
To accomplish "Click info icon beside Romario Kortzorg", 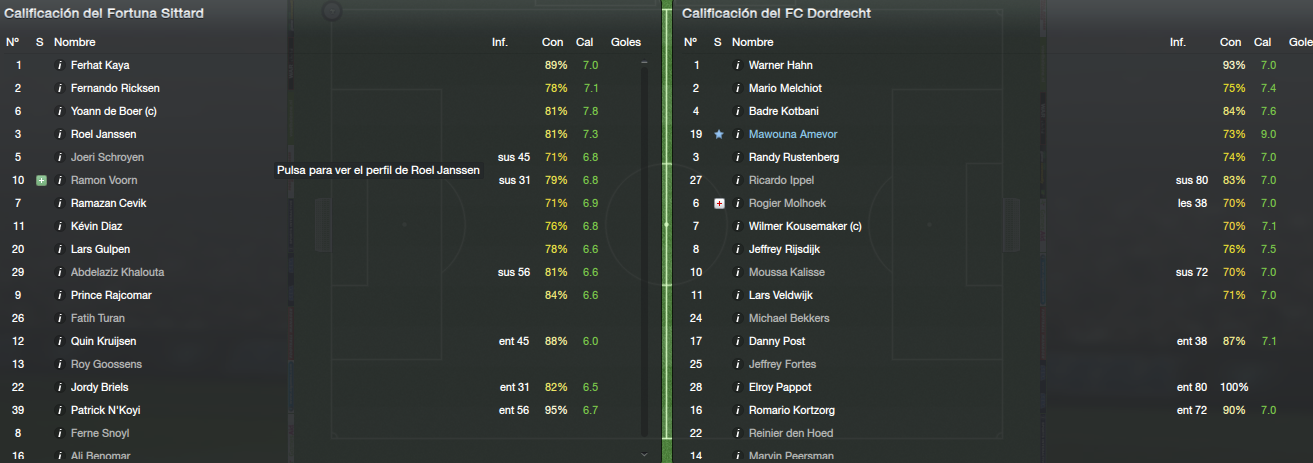I will (737, 410).
